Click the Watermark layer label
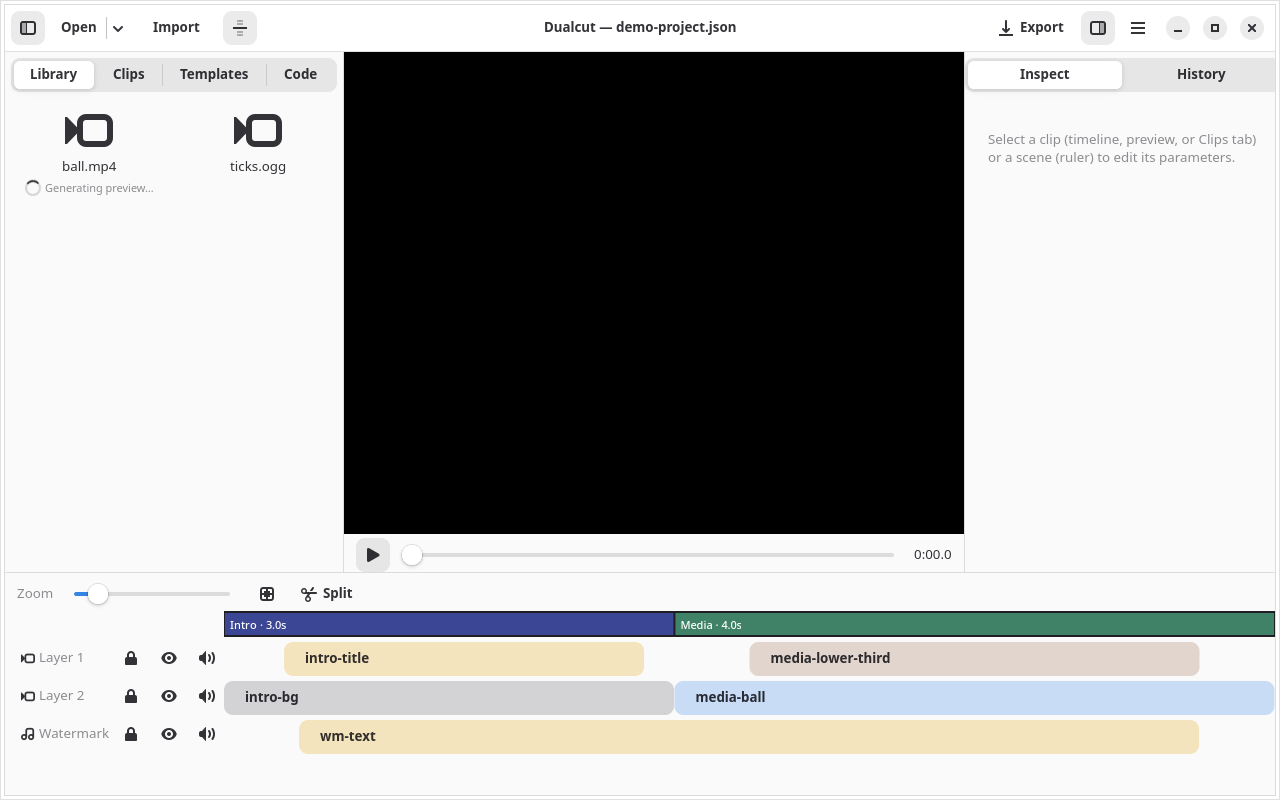 tap(74, 734)
